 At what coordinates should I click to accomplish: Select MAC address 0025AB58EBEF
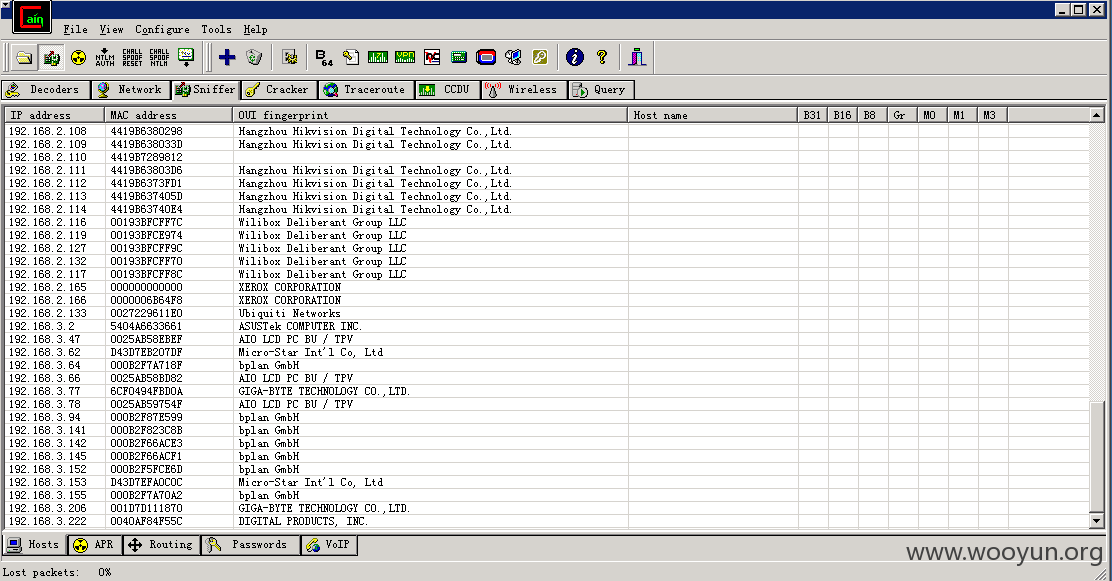[x=146, y=340]
